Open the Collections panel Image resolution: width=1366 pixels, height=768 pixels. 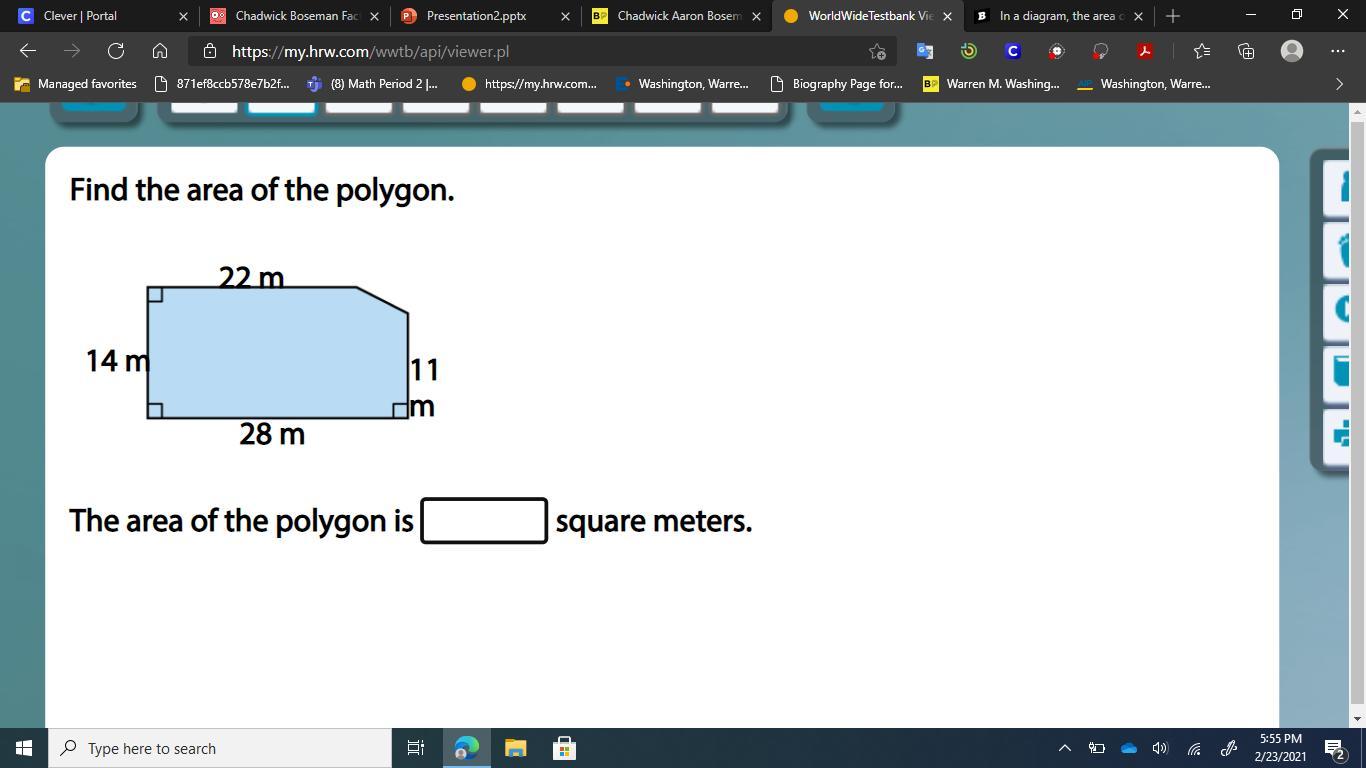coord(1246,51)
